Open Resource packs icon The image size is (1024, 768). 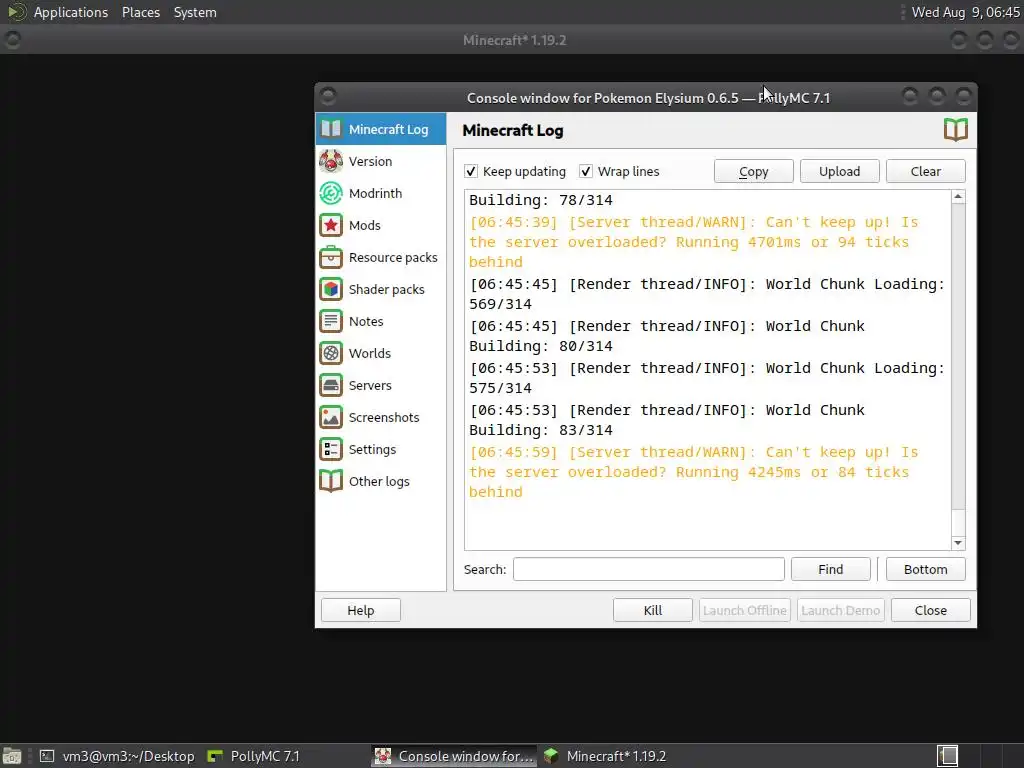point(331,257)
